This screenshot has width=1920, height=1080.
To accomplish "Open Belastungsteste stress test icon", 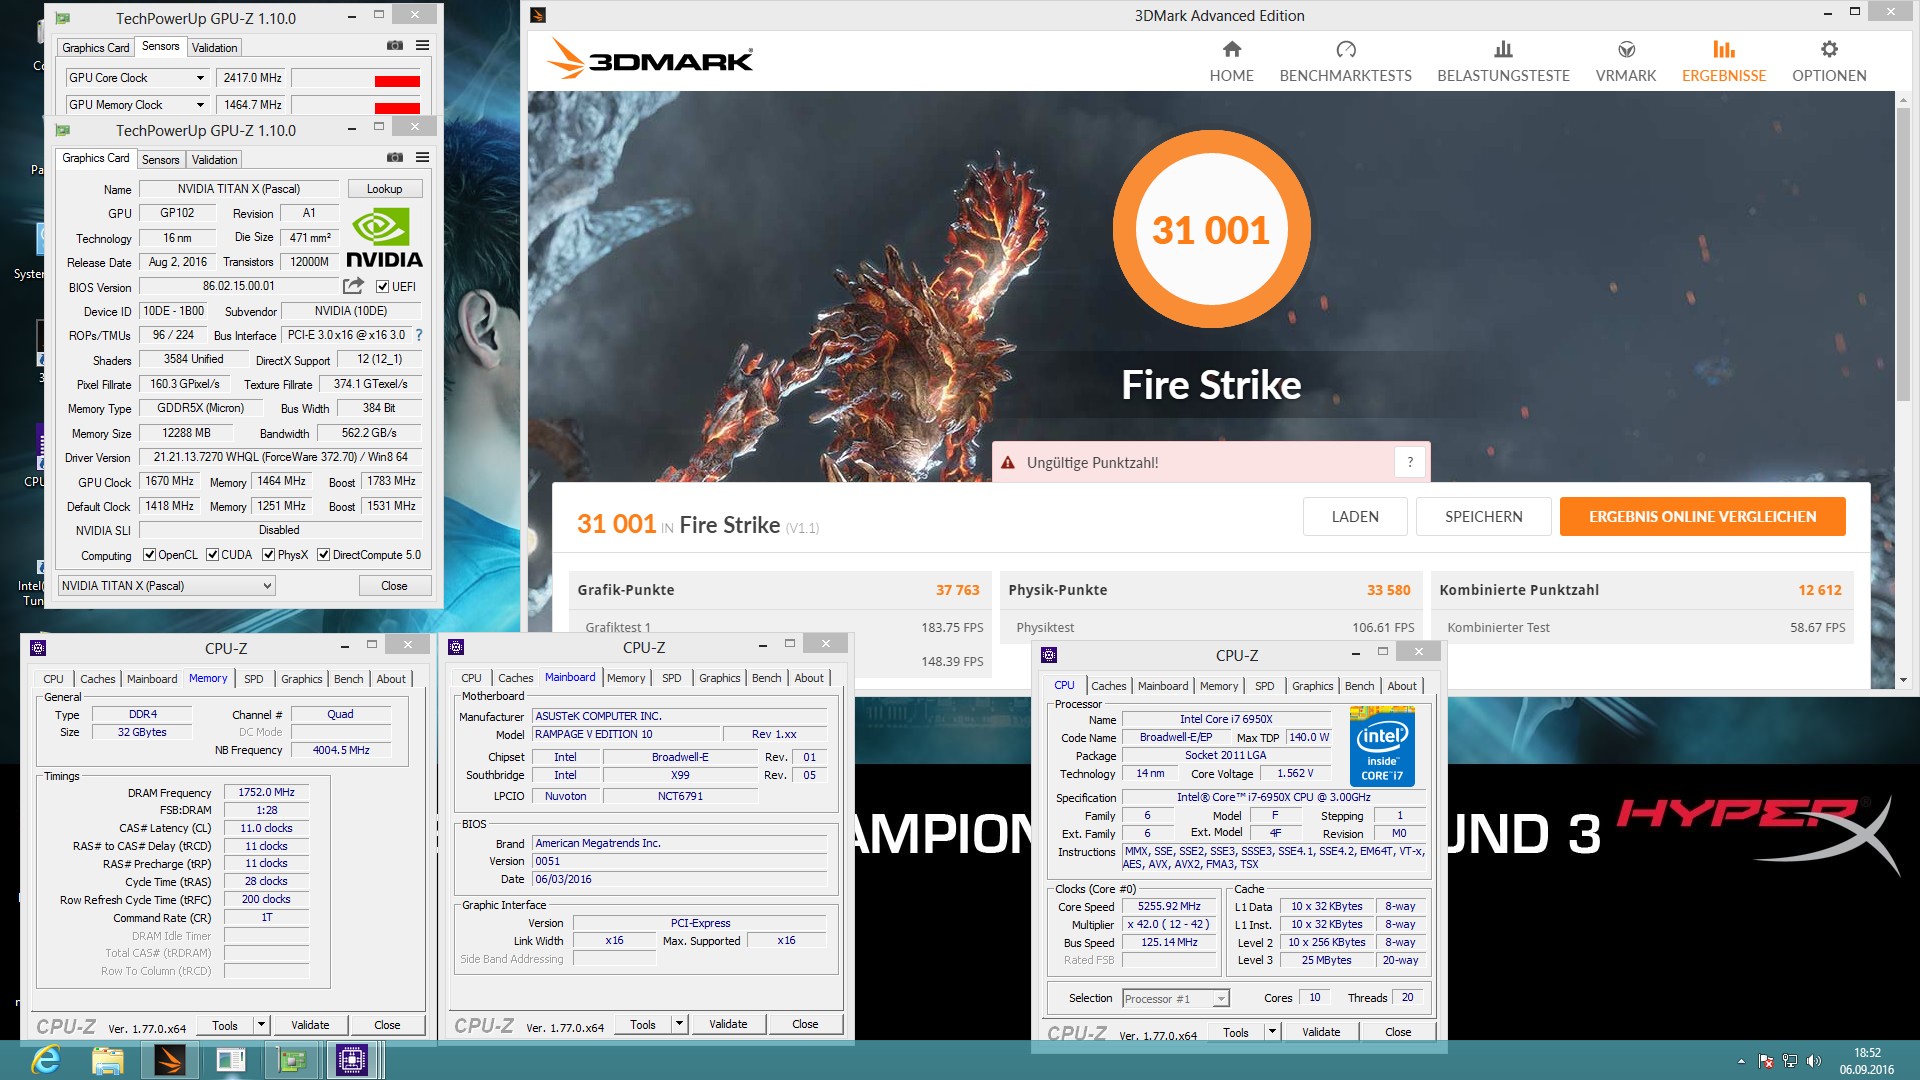I will 1502,50.
